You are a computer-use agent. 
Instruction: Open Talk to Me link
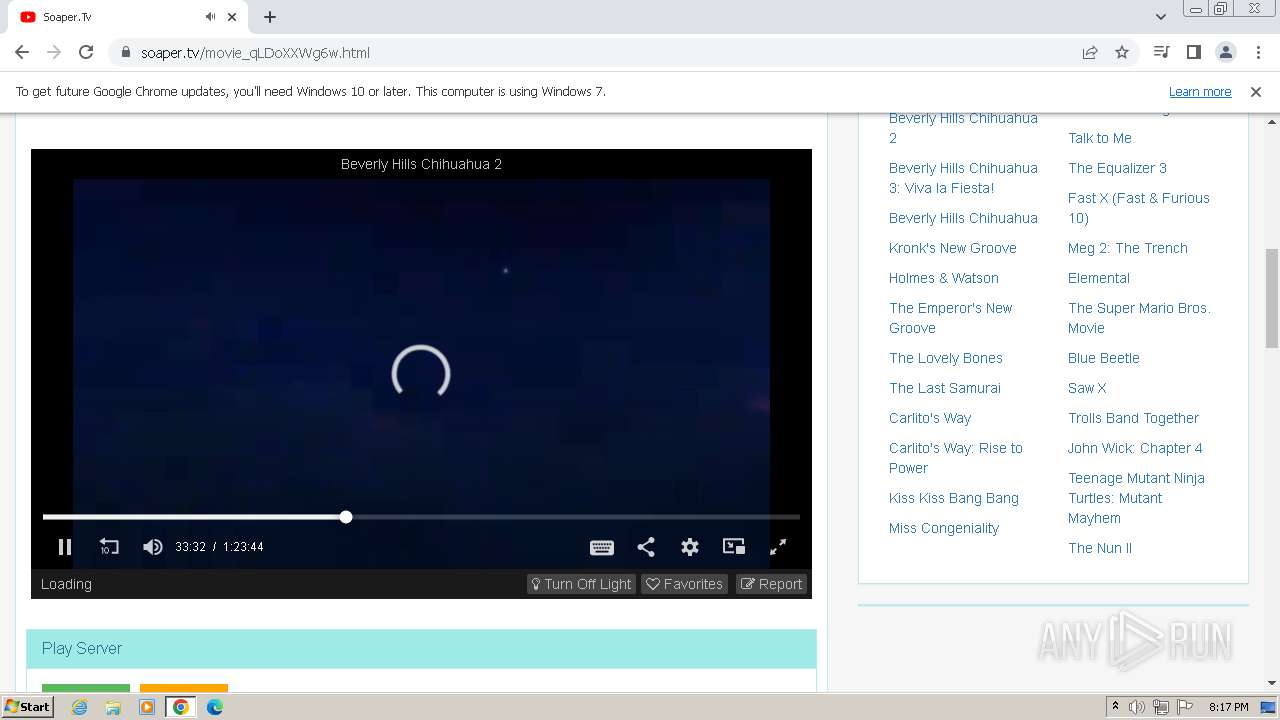tap(1099, 138)
